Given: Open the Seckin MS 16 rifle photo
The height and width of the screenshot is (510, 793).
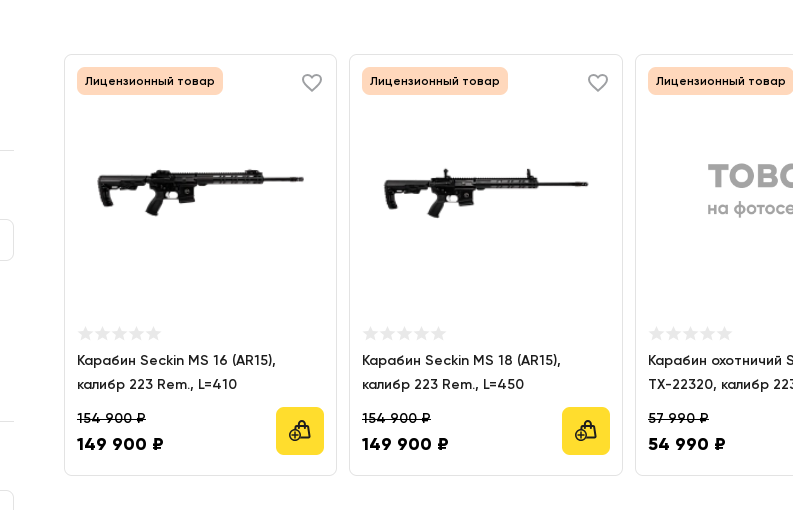Looking at the screenshot, I should click(x=200, y=188).
